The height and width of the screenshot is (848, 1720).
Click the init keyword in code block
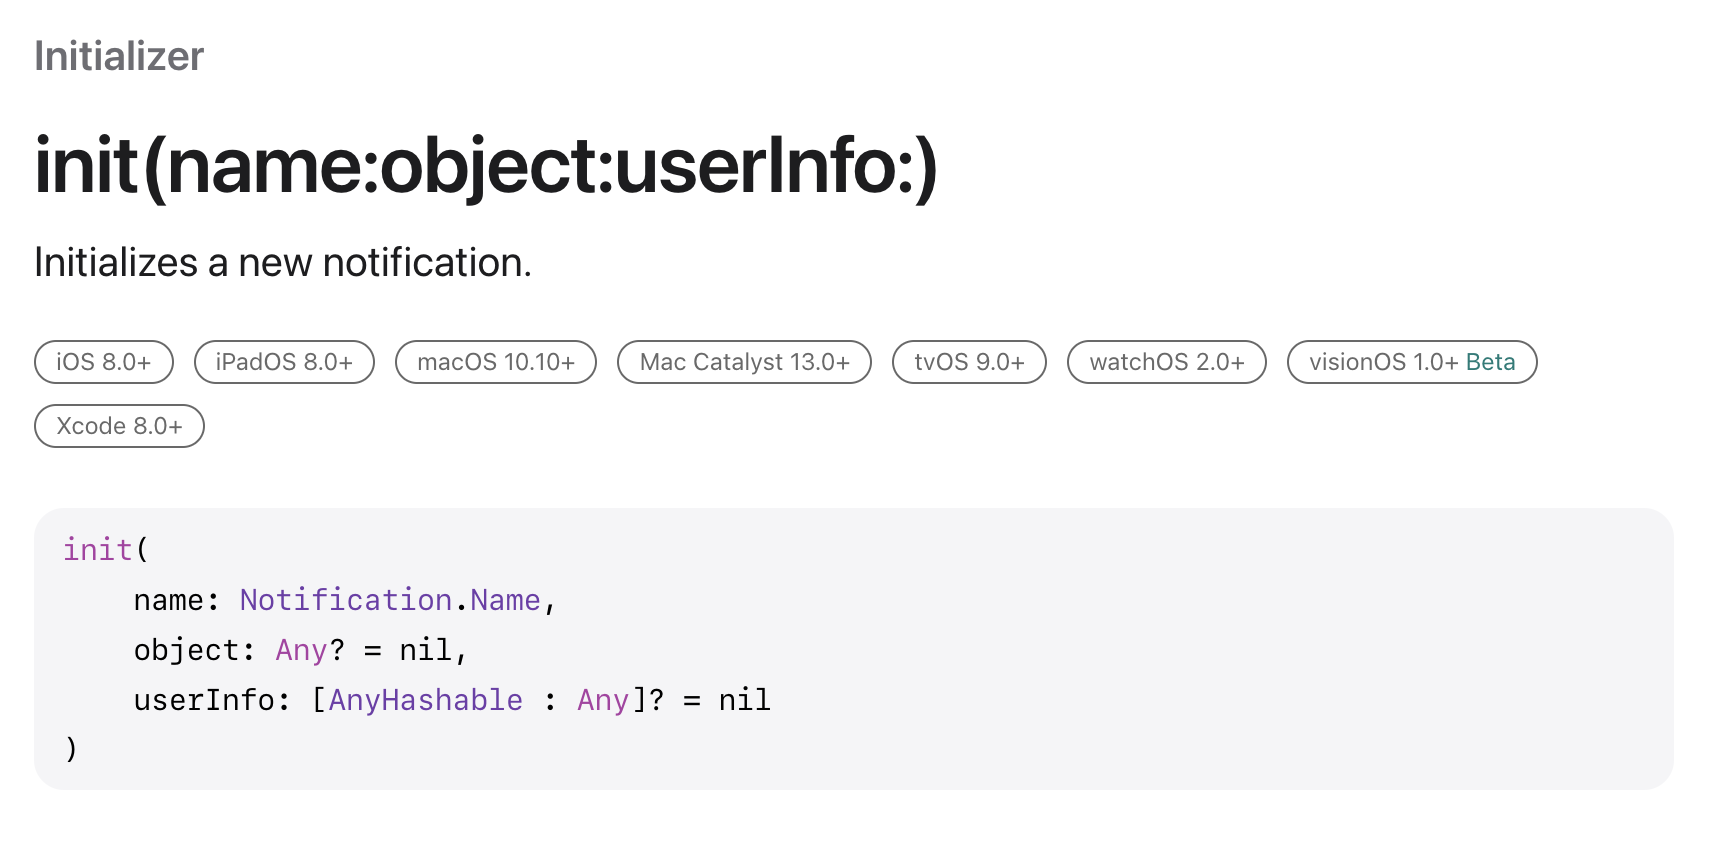coord(98,550)
